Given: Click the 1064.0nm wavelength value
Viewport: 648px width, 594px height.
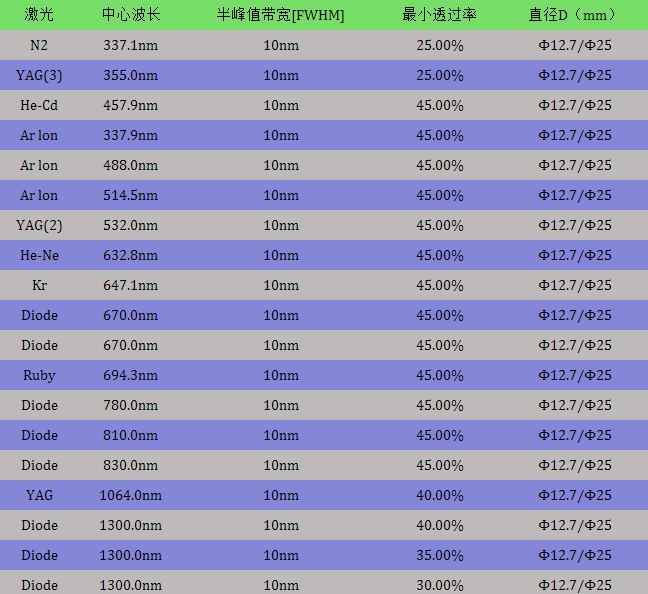Looking at the screenshot, I should click(x=131, y=495).
